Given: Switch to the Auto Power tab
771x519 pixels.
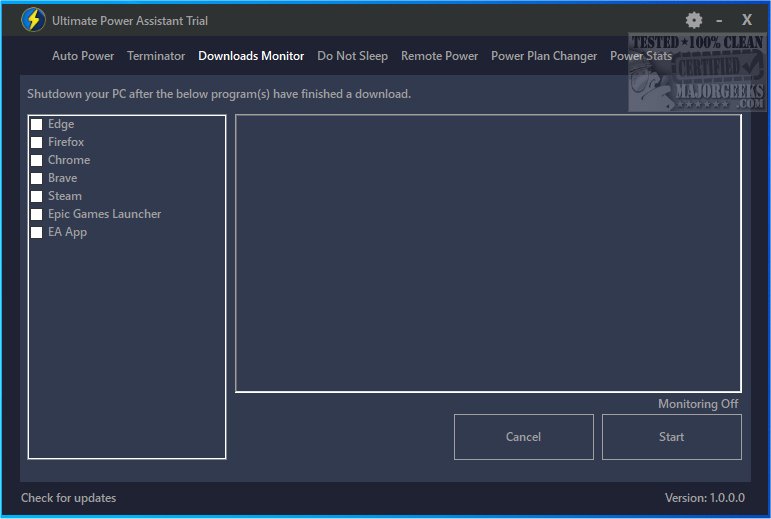Looking at the screenshot, I should (x=83, y=56).
